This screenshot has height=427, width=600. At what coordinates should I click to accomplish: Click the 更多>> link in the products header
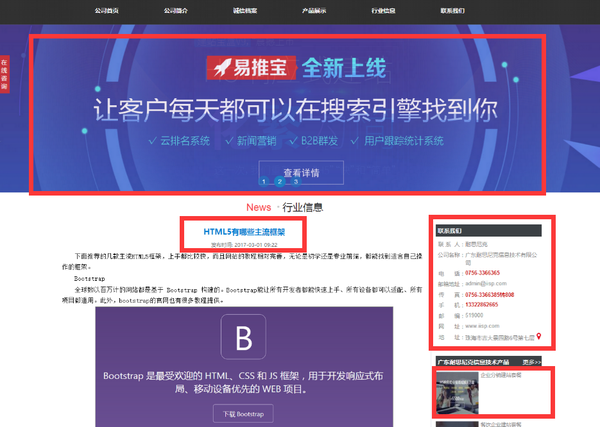pyautogui.click(x=532, y=362)
